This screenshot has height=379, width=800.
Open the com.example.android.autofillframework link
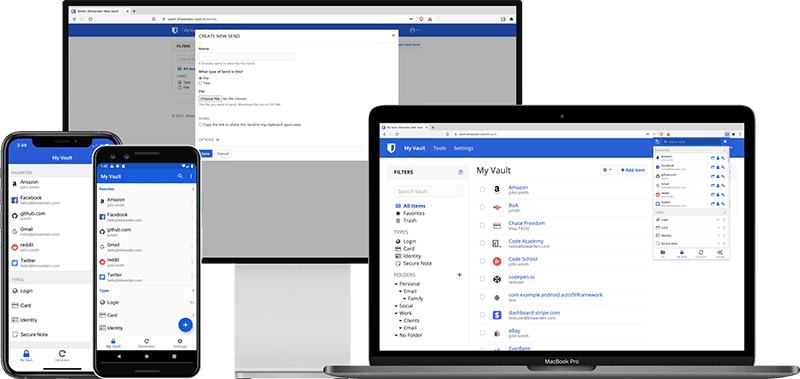556,295
